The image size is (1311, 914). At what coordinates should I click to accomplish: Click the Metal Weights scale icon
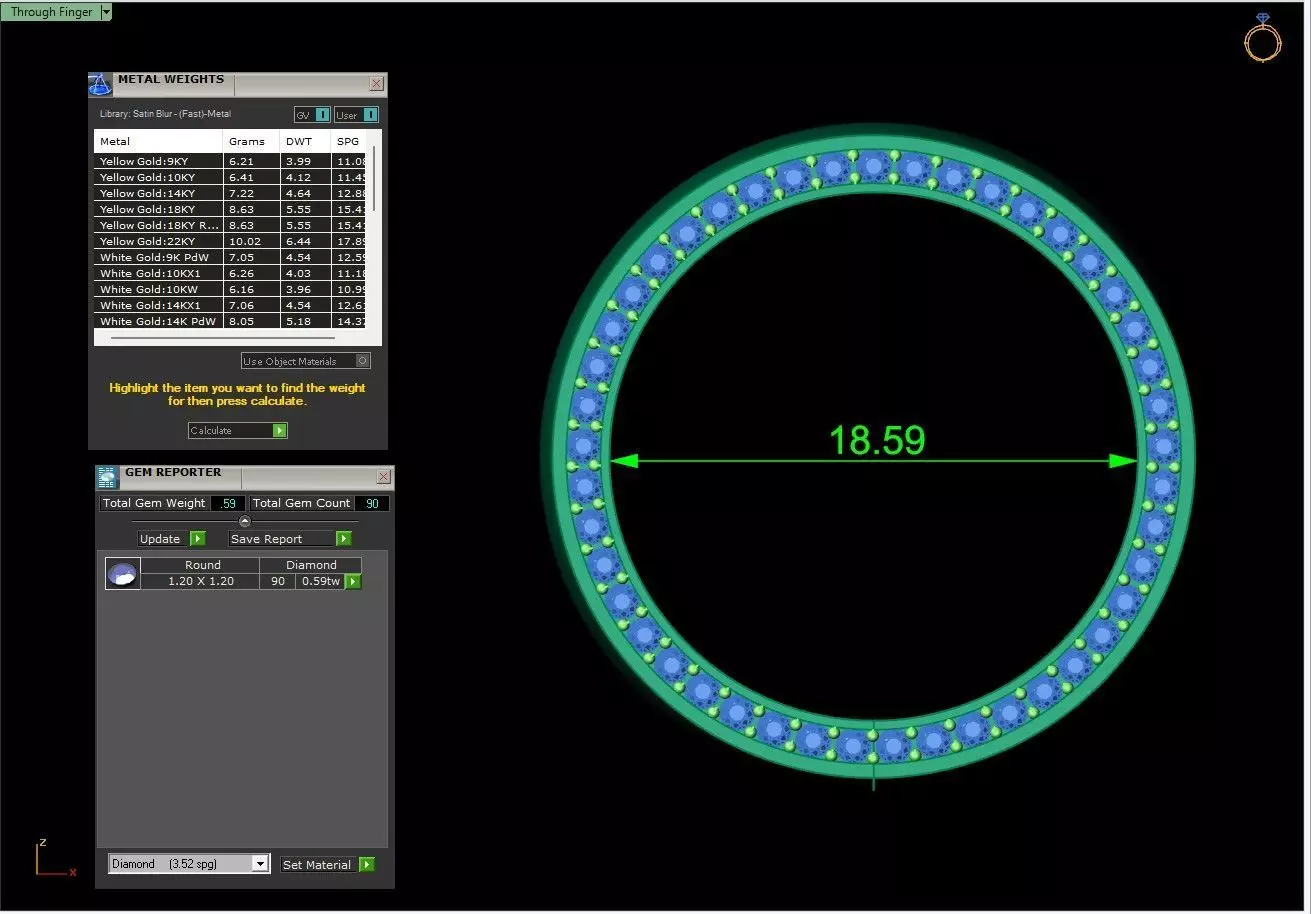point(100,84)
